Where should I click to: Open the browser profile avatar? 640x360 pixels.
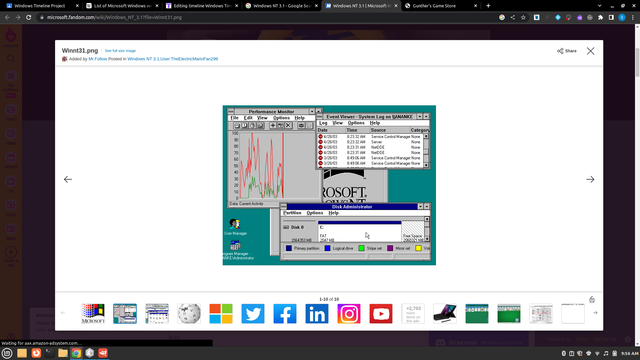click(622, 17)
